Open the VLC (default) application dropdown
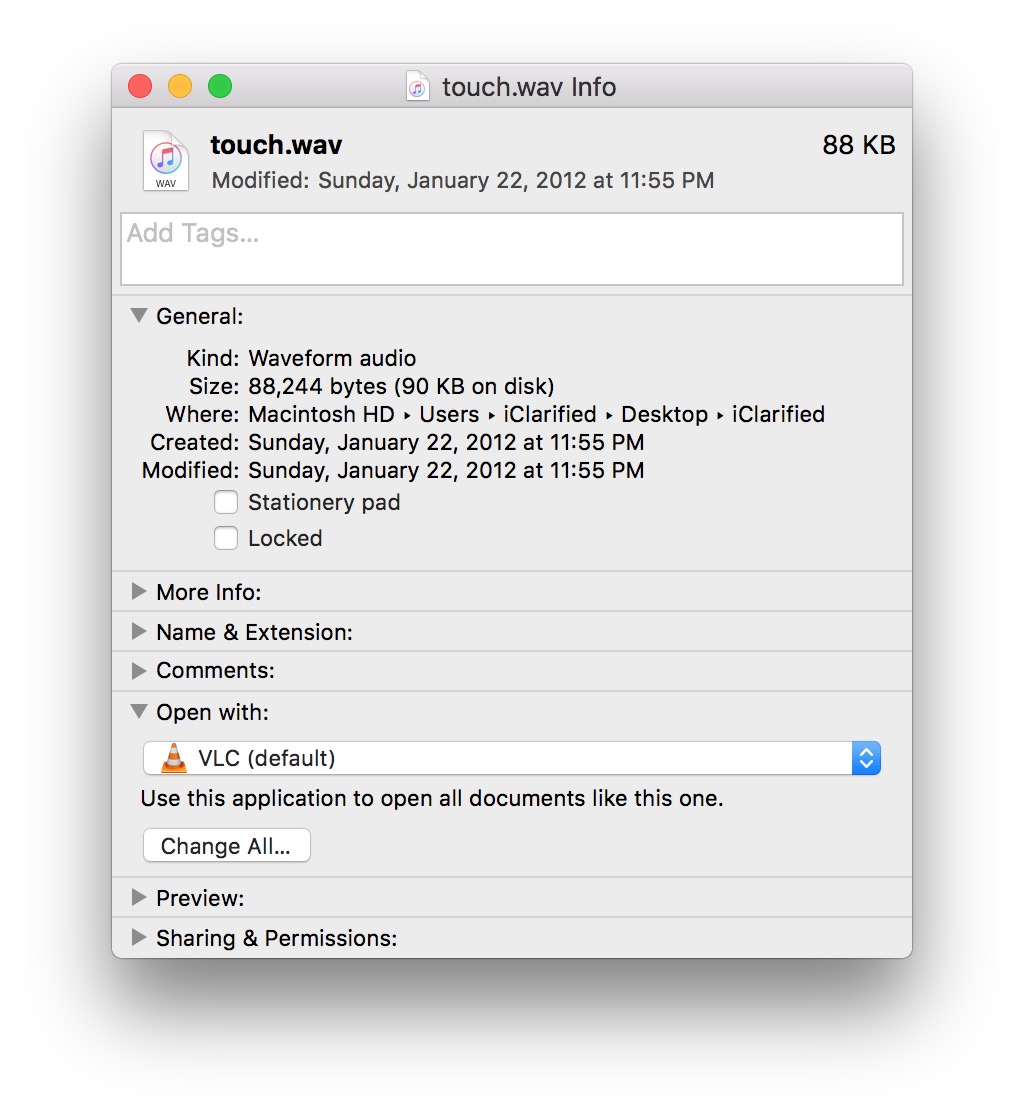Screen dimensions: 1024x1118 pyautogui.click(x=512, y=758)
